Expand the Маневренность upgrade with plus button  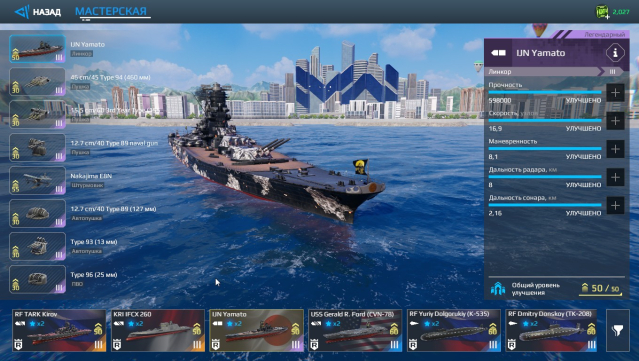pyautogui.click(x=615, y=149)
